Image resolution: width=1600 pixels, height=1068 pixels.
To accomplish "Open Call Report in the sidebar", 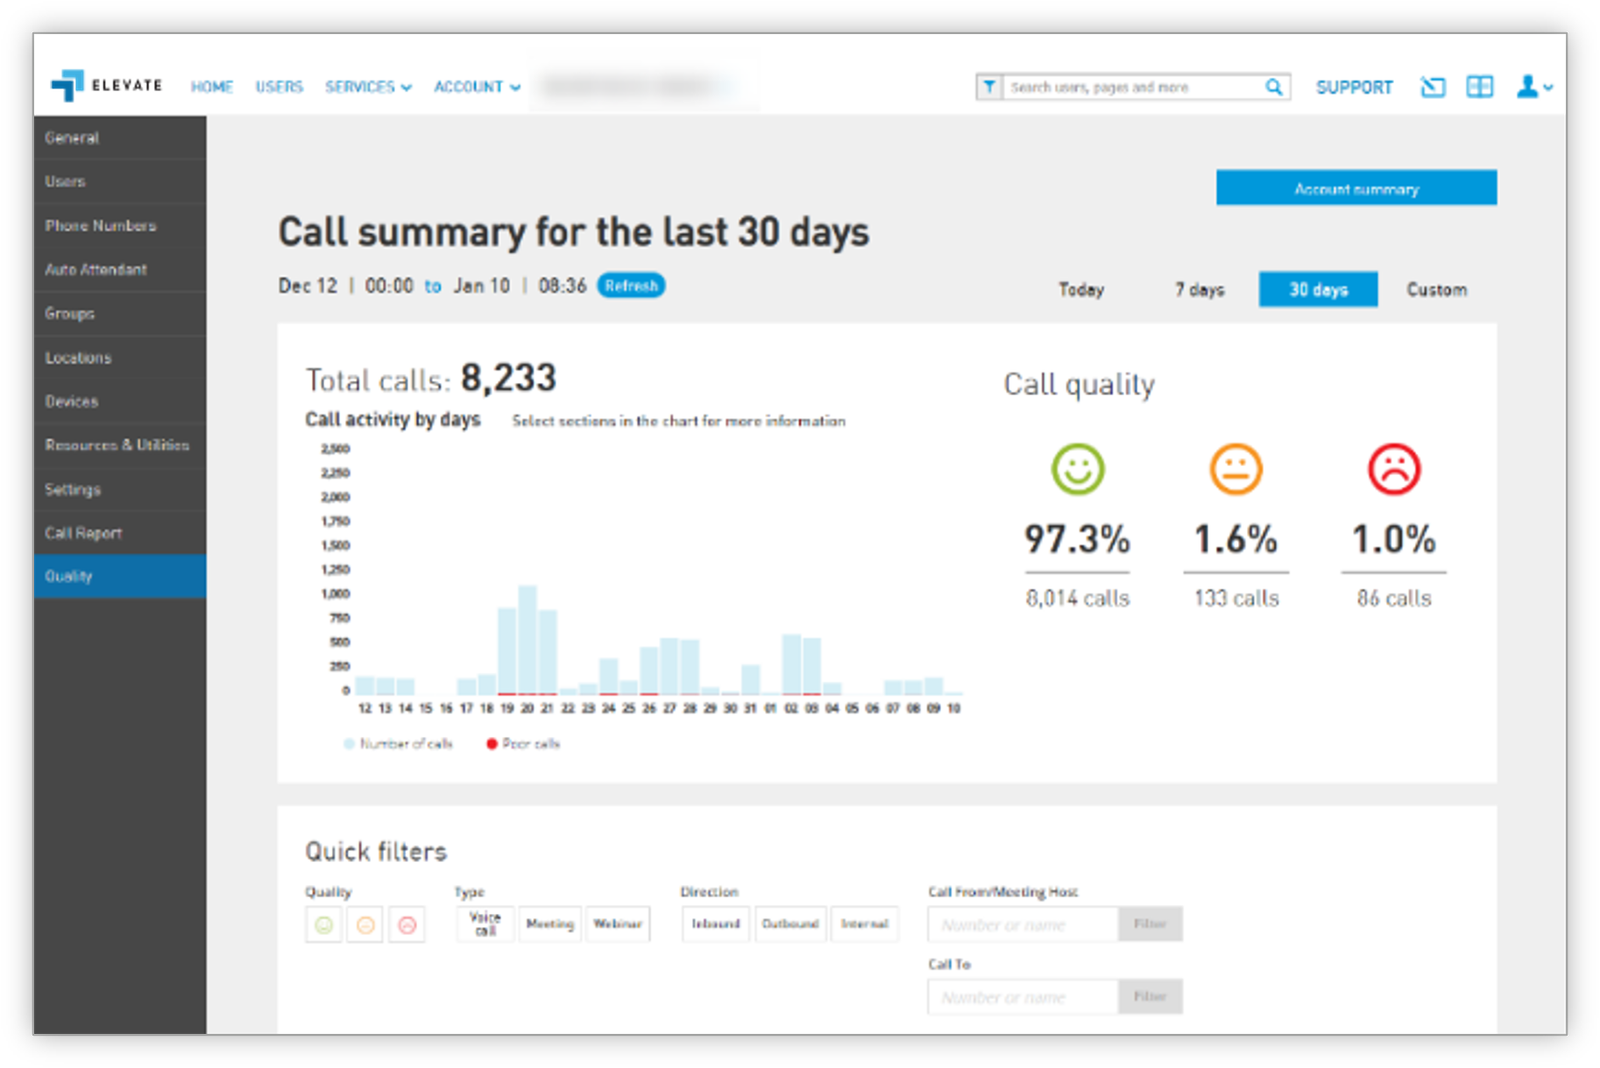I will 83,533.
